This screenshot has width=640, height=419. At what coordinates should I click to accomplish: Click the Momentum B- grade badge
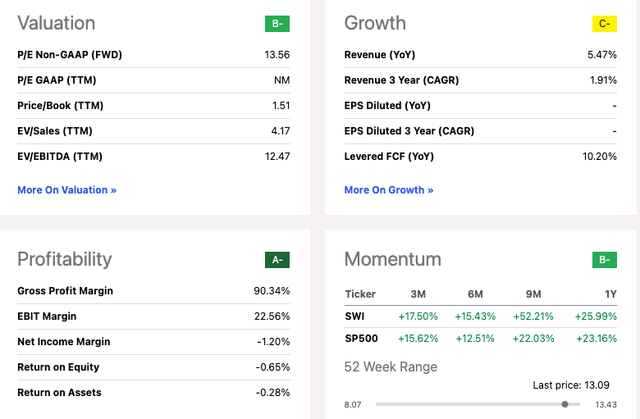603,260
